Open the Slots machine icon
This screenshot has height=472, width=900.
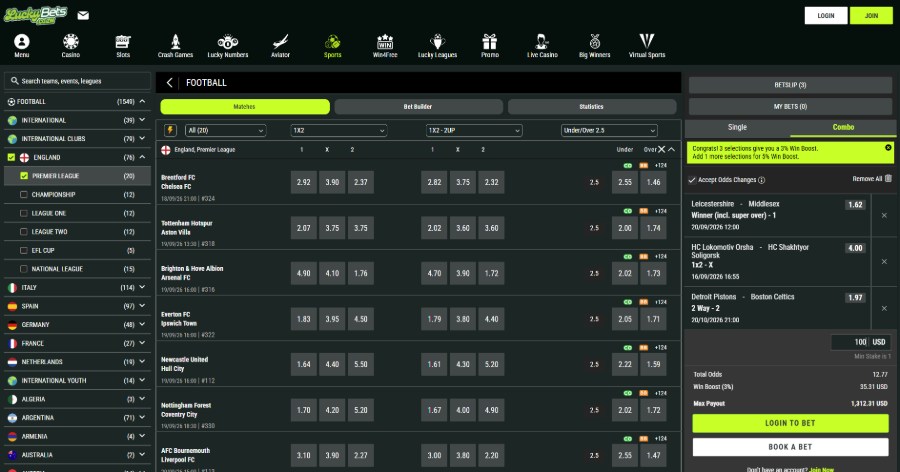point(123,42)
